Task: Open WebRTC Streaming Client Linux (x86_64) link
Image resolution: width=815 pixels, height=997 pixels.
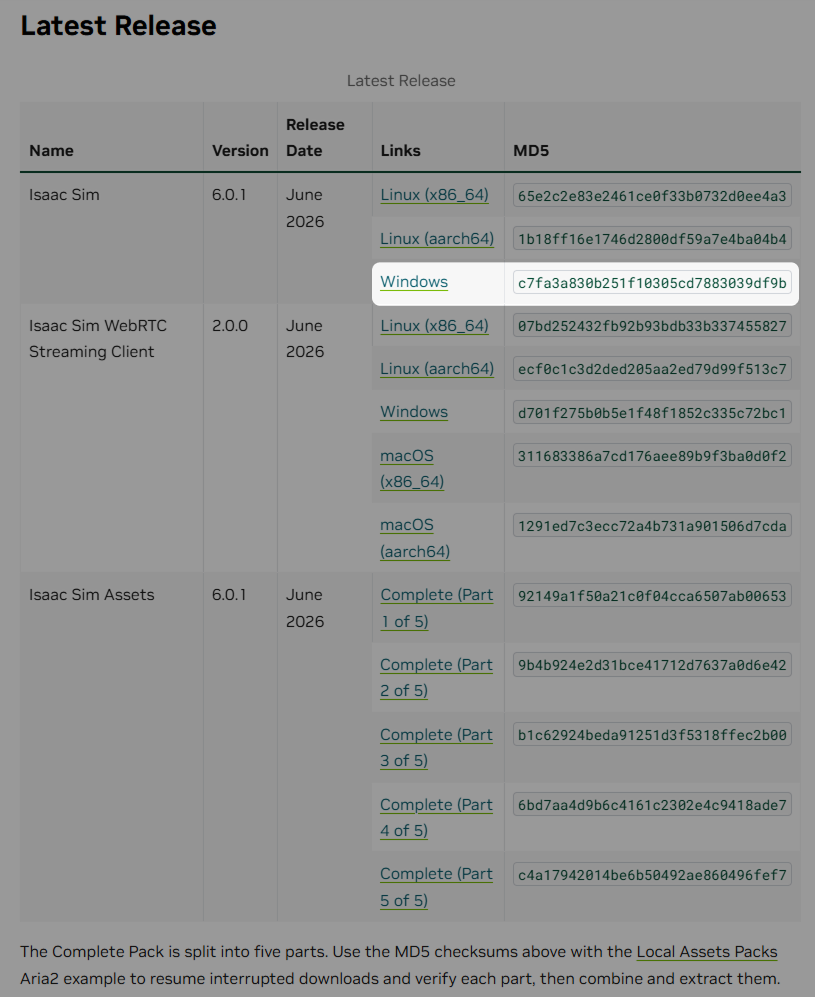Action: coord(434,326)
